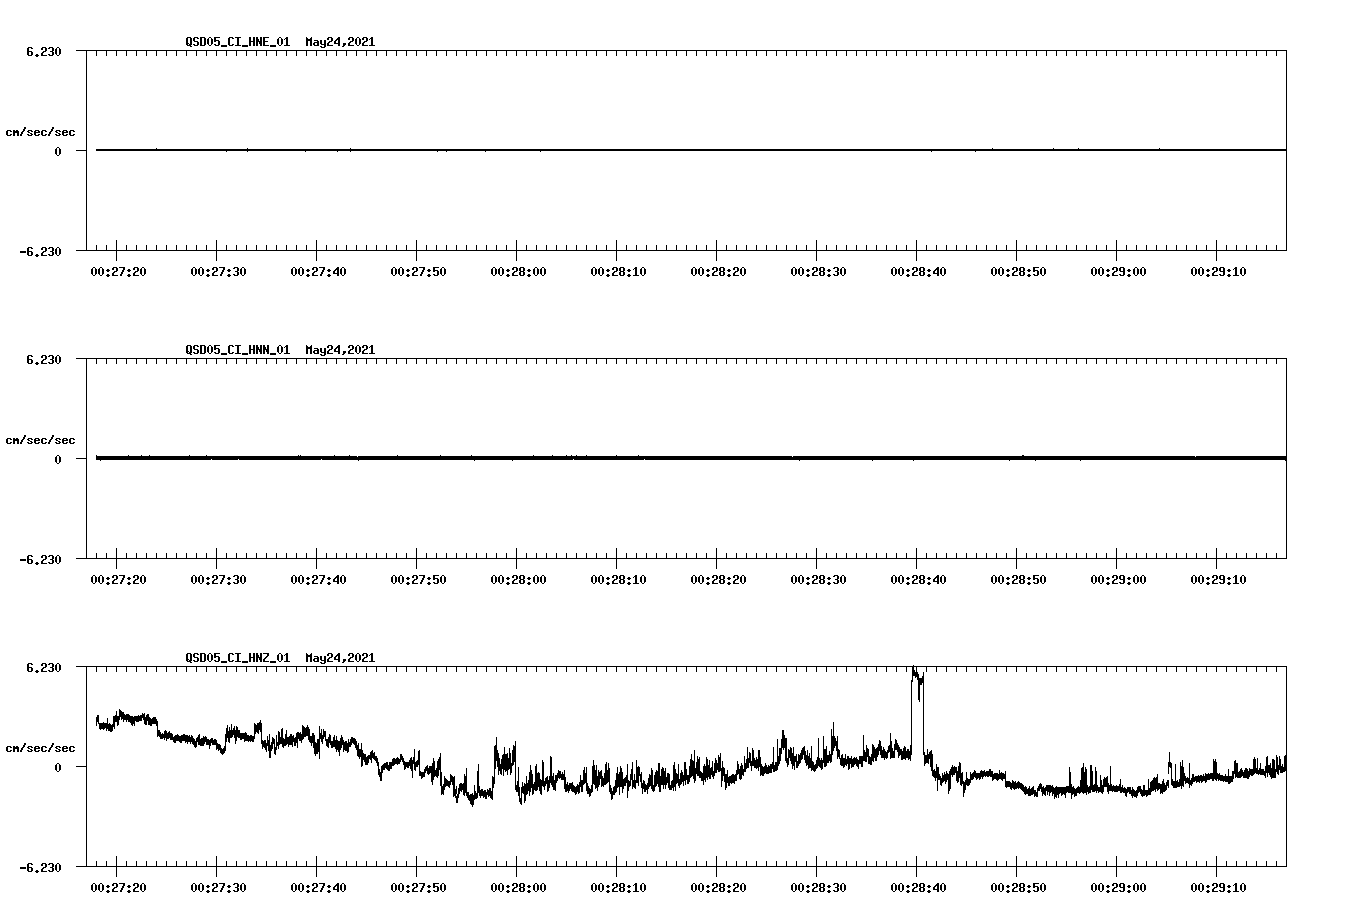Click the May24,2021 date on the bottom plot
Viewport: 1358px width, 924px height.
(x=339, y=658)
